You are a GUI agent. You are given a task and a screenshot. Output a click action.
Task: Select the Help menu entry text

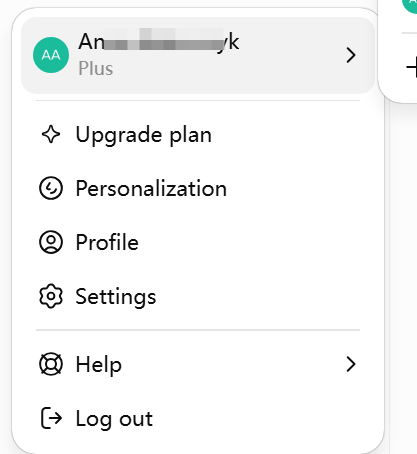(99, 364)
